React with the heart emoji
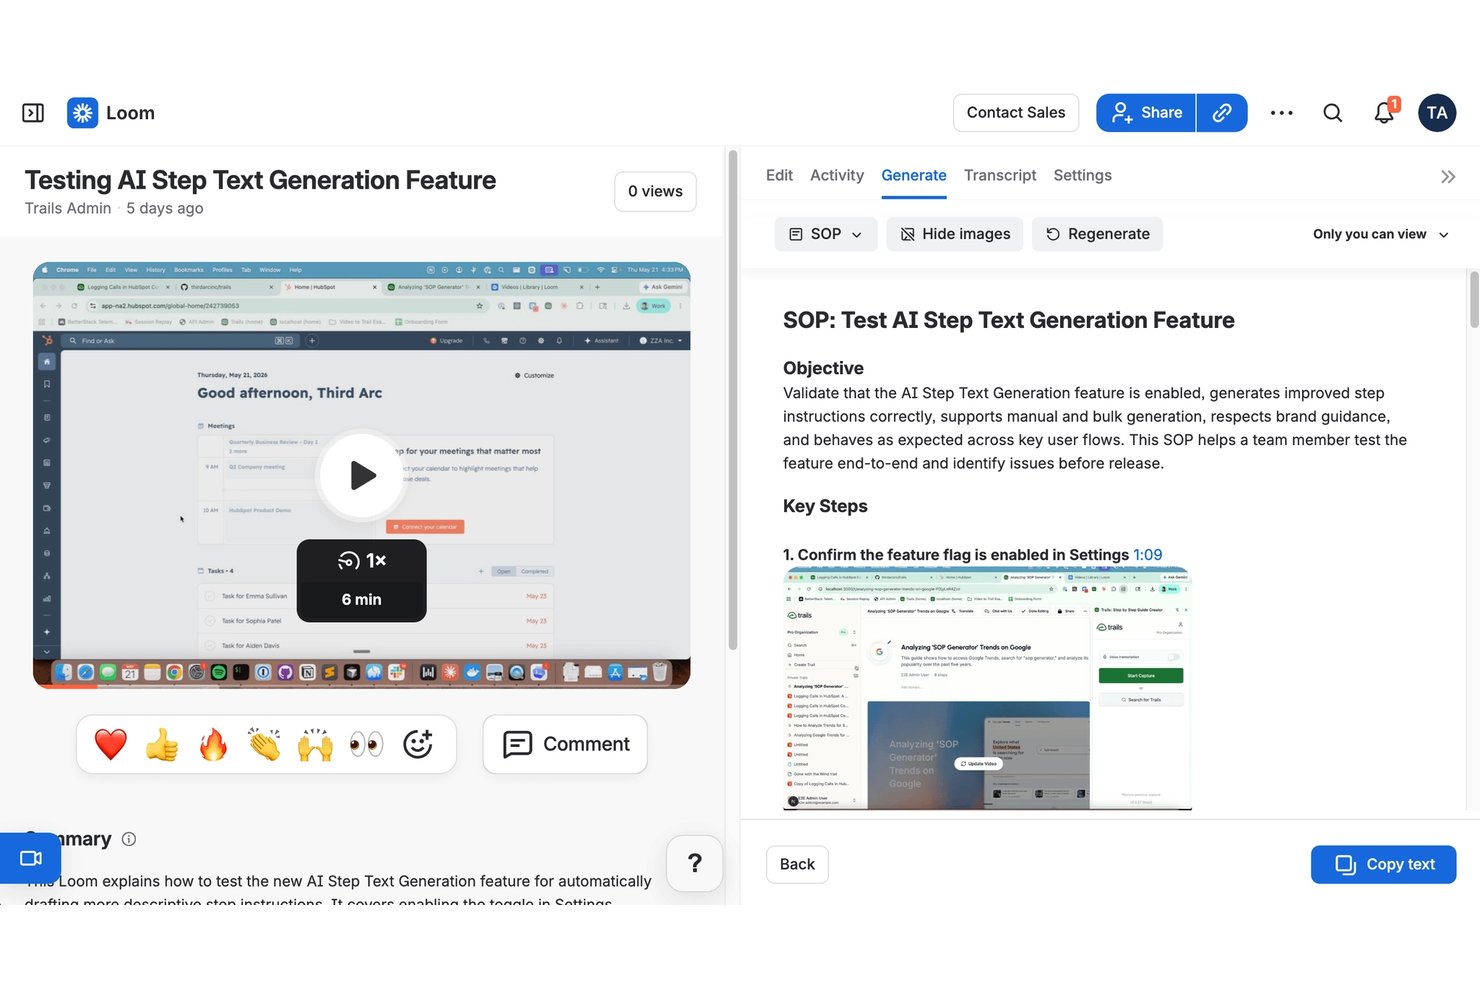 click(111, 745)
